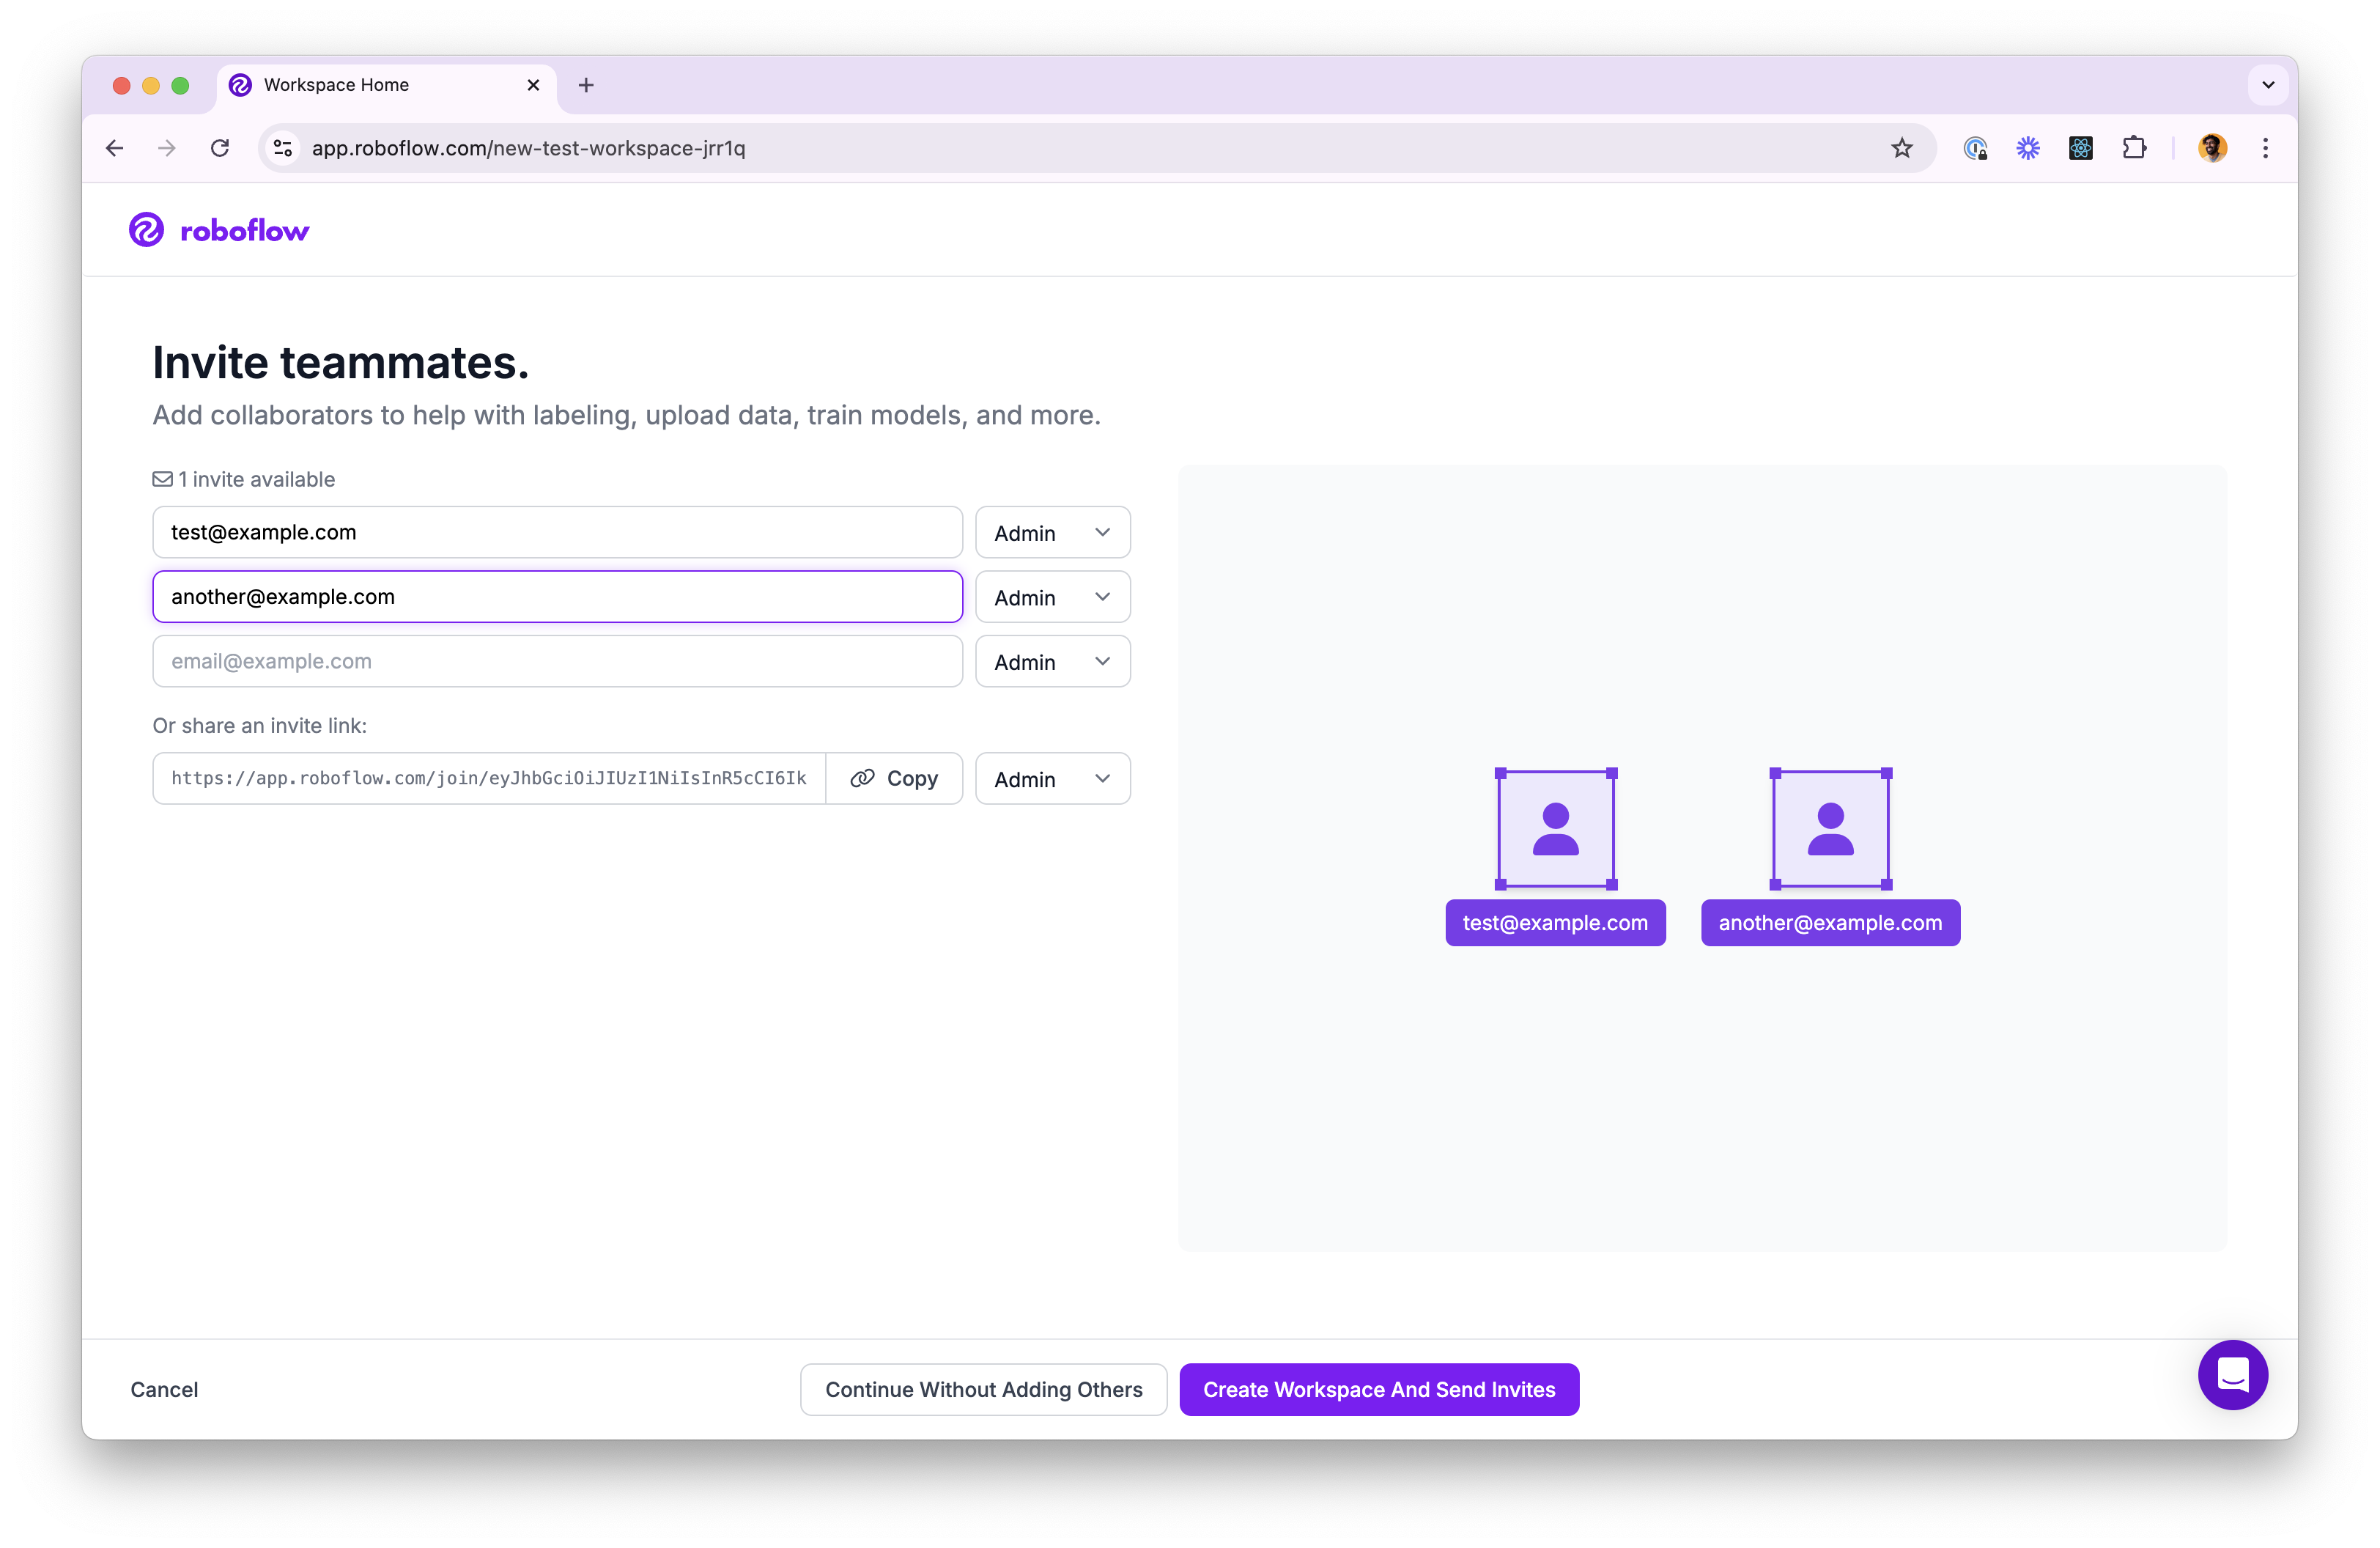Click the Cancel link
The height and width of the screenshot is (1548, 2380).
coord(165,1389)
